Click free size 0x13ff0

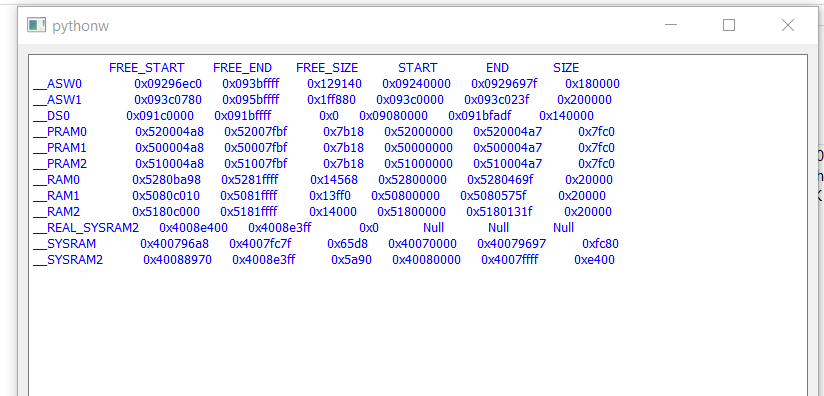tap(330, 196)
